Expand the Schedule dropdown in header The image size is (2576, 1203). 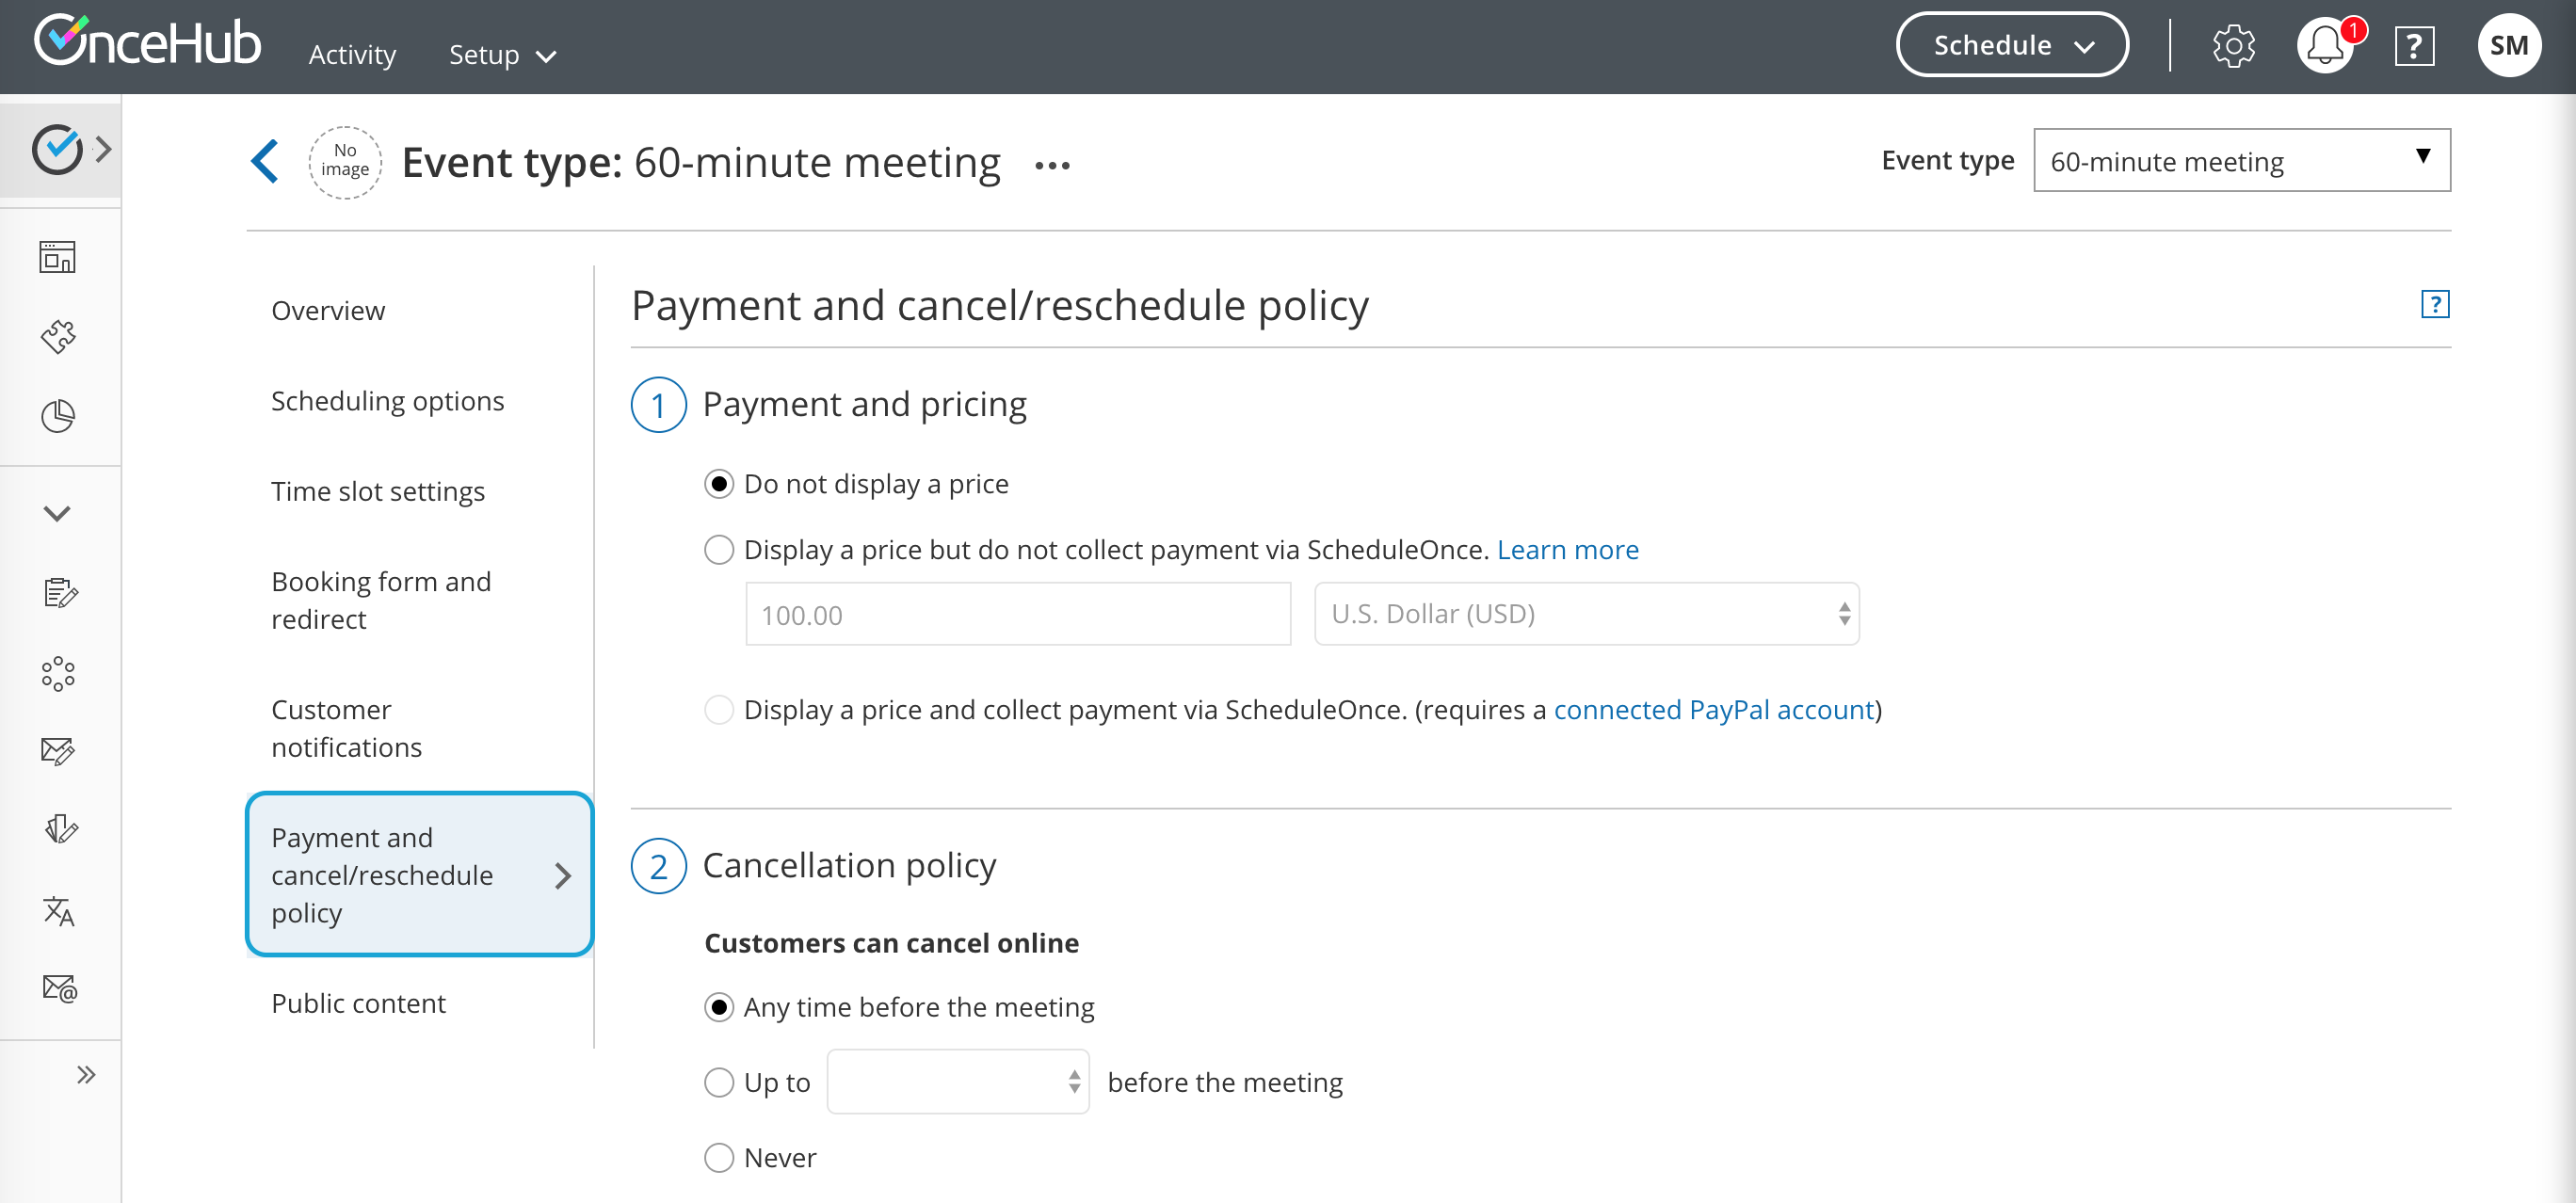(x=2011, y=45)
